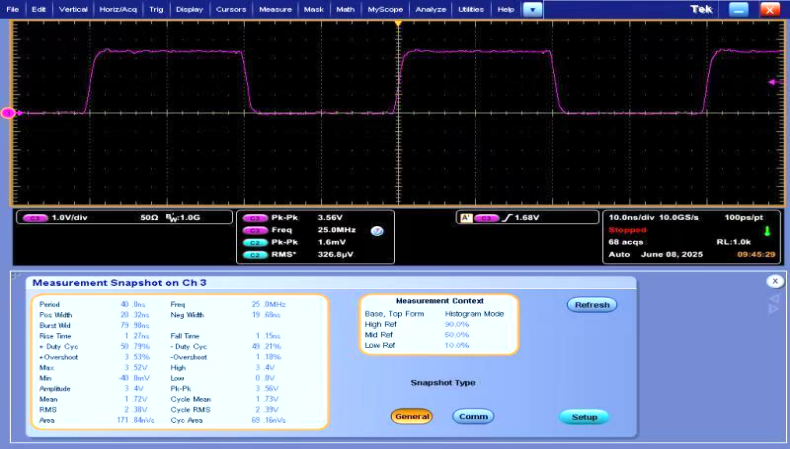Click the A' trigger badge
The height and width of the screenshot is (449, 790).
coord(466,218)
